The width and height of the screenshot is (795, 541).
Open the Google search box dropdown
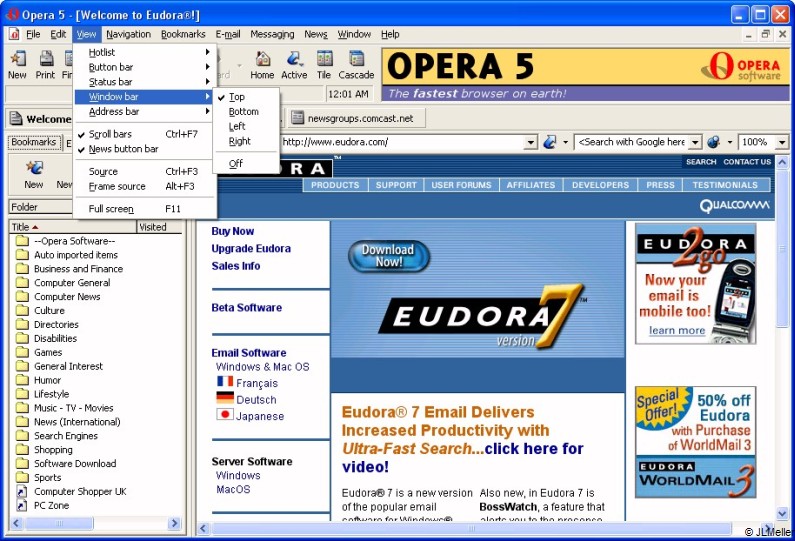695,142
